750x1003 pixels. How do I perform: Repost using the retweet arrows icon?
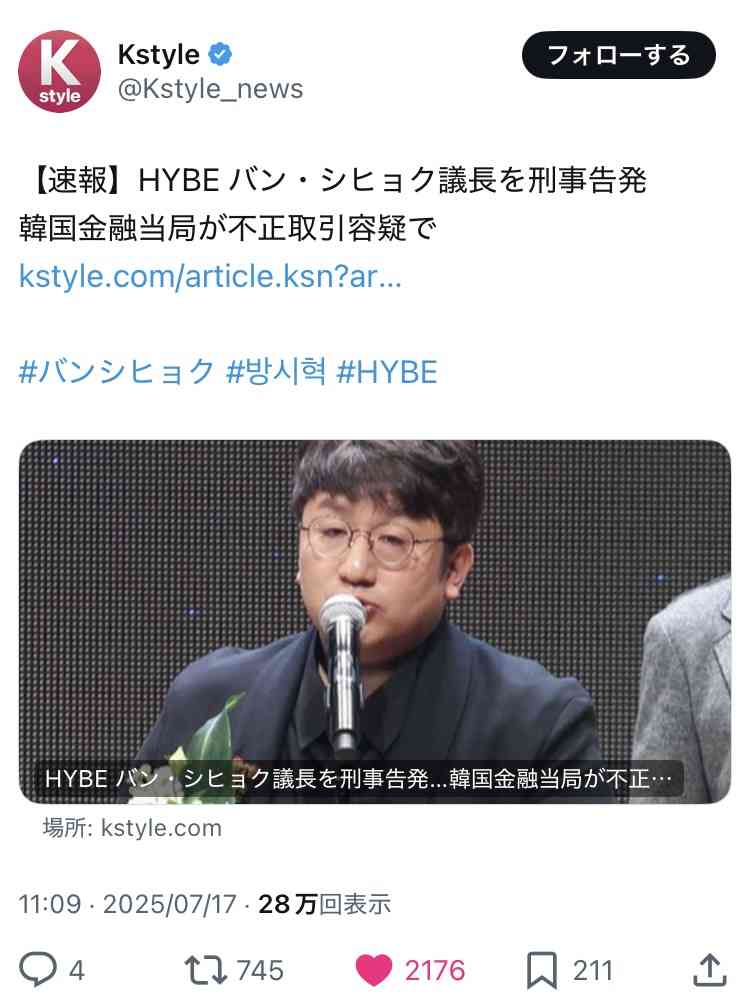[x=205, y=970]
